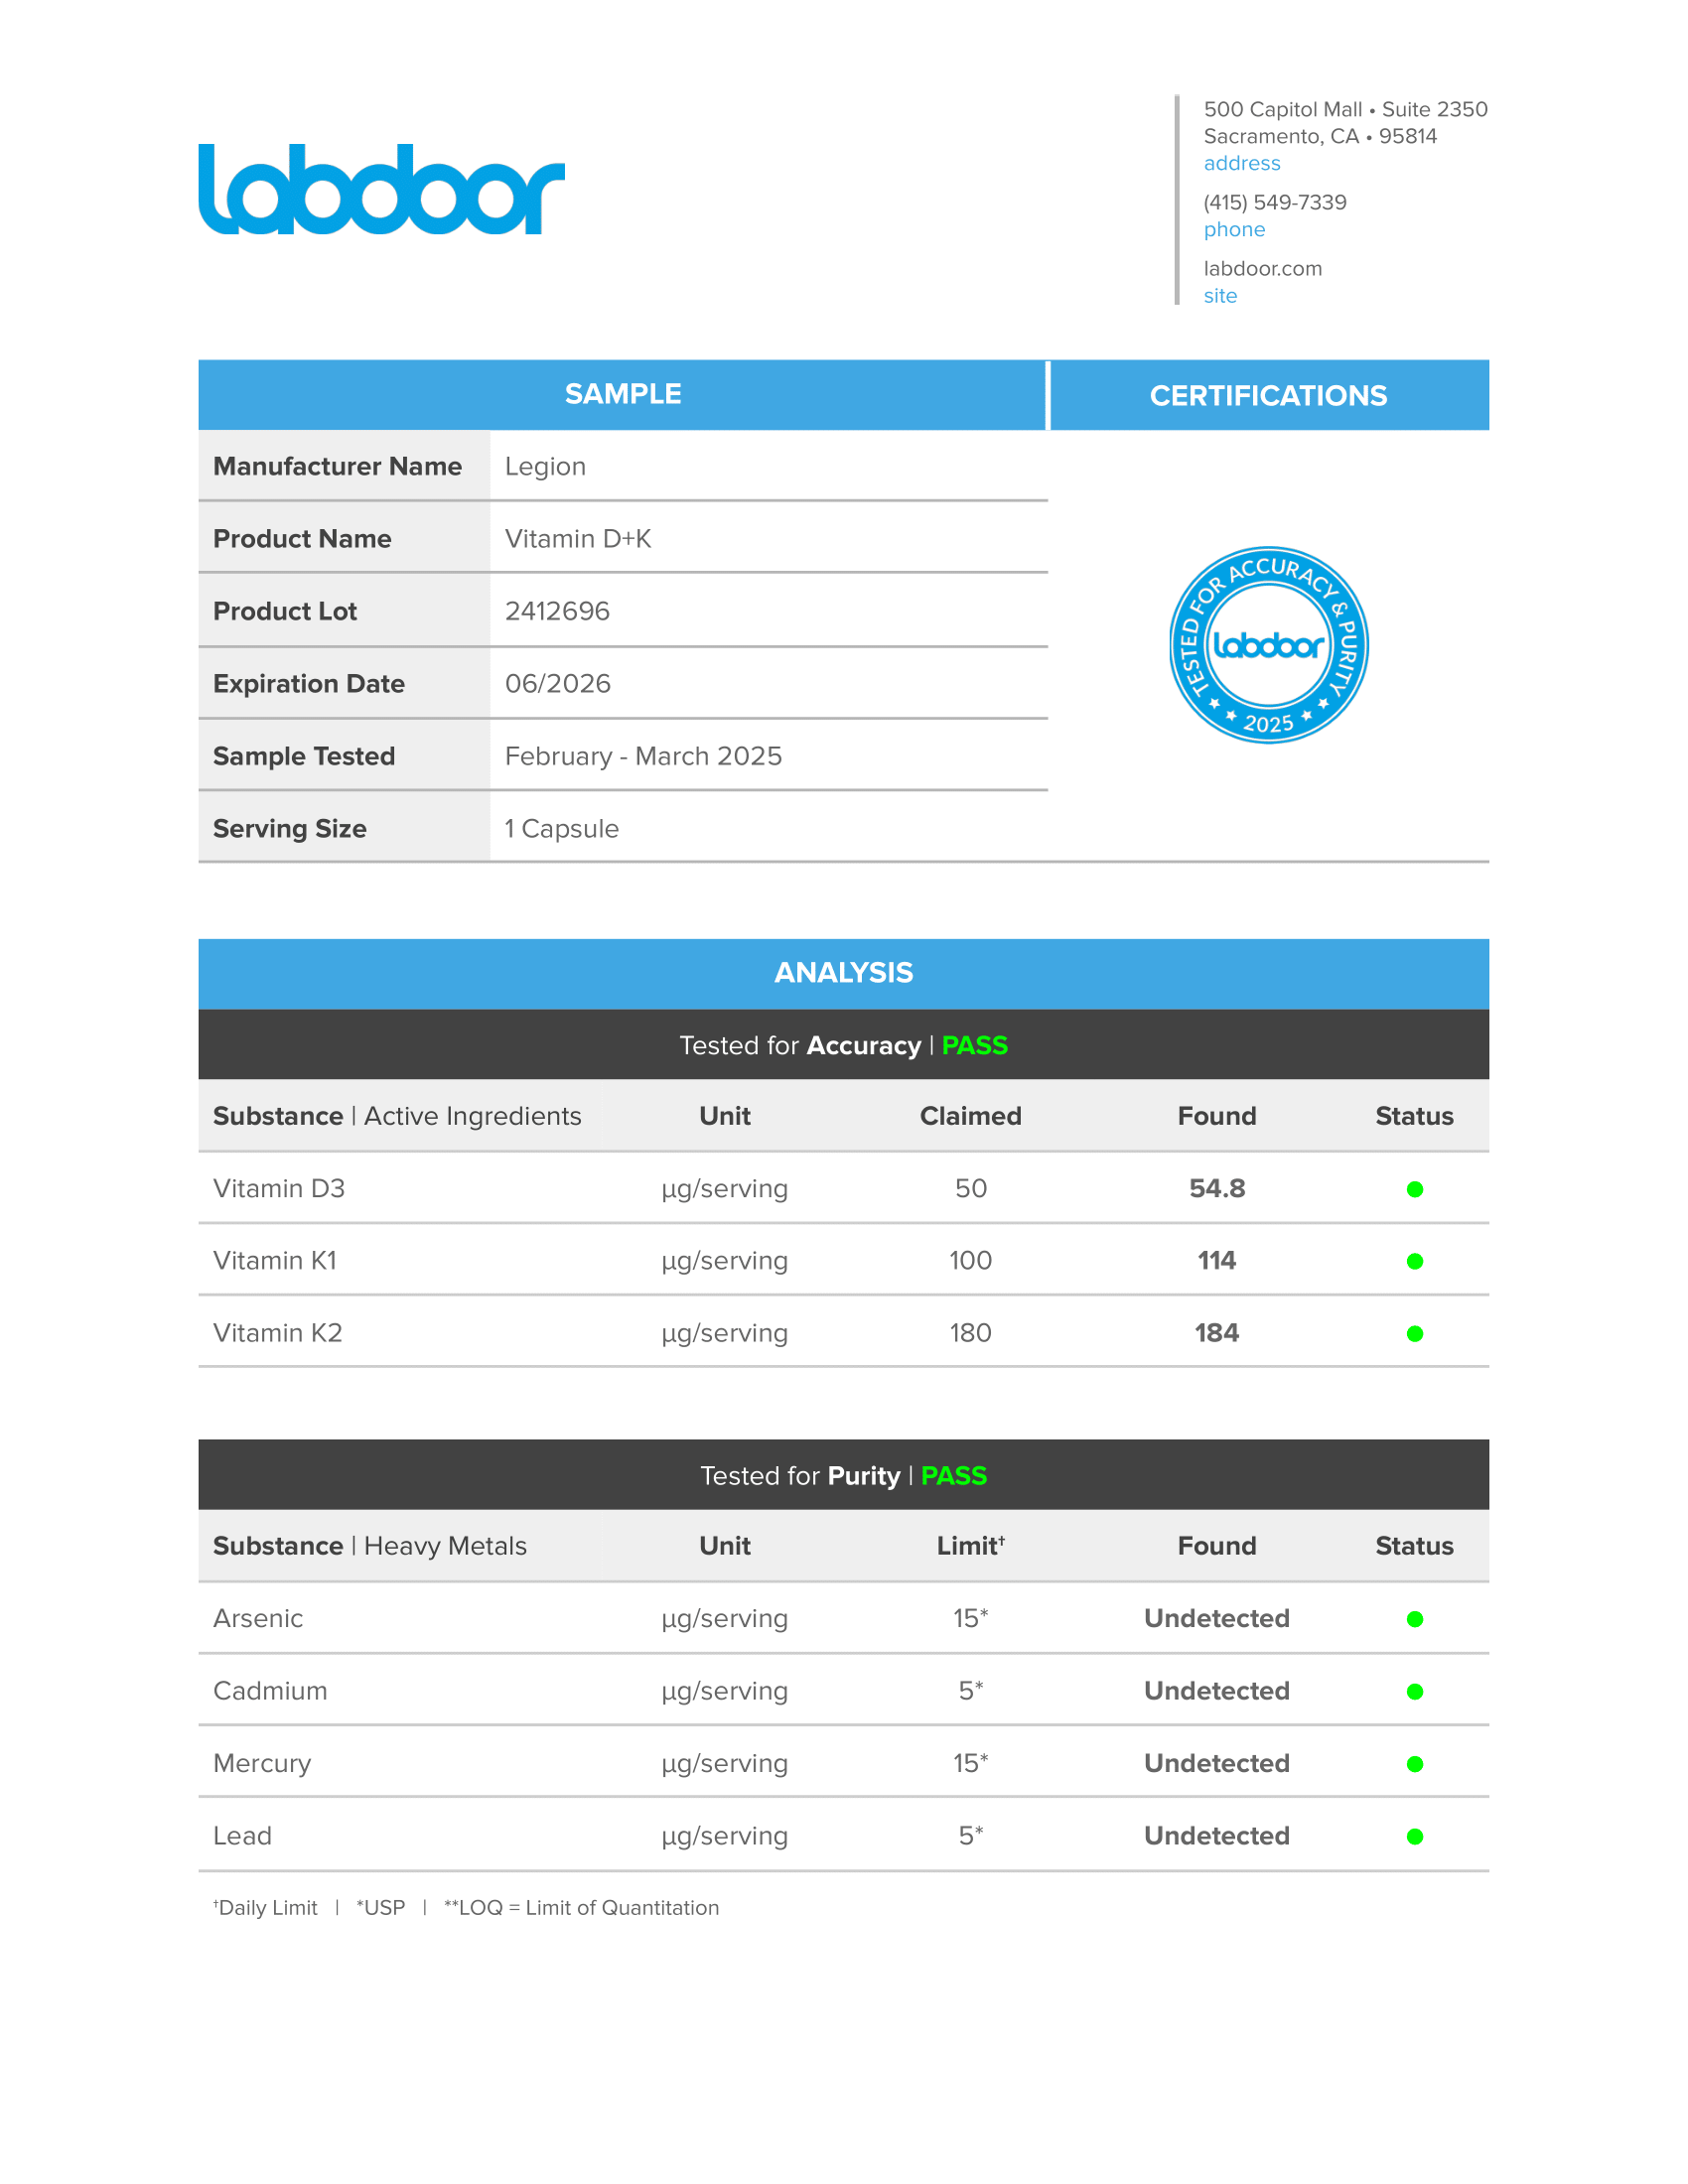Click the 'Limit†' column header
The width and height of the screenshot is (1688, 2184).
click(970, 1546)
